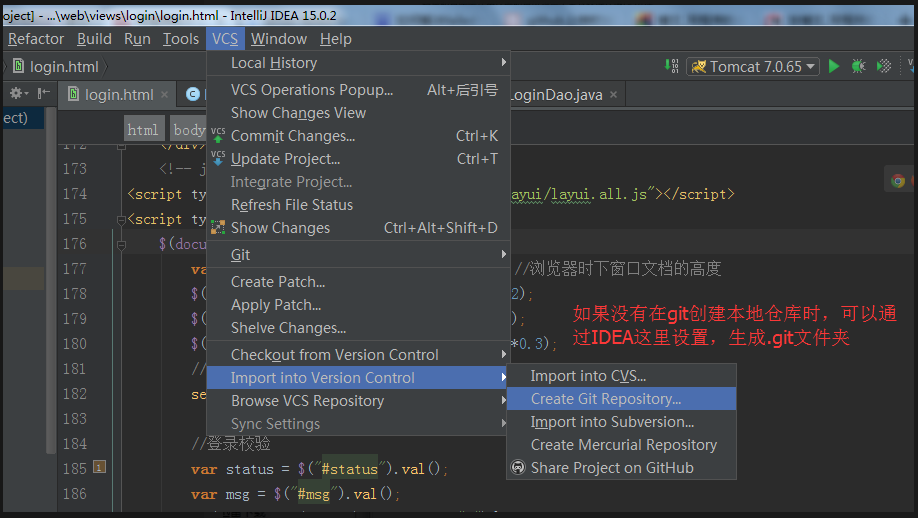
Task: Switch to the login.html editor tab
Action: (119, 95)
